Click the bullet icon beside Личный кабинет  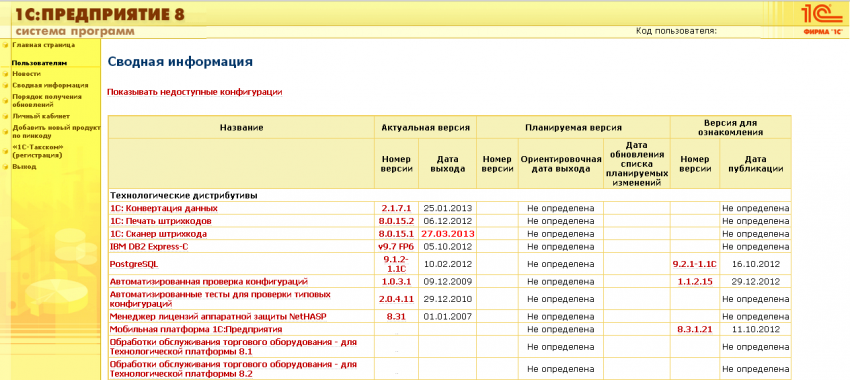[x=5, y=116]
